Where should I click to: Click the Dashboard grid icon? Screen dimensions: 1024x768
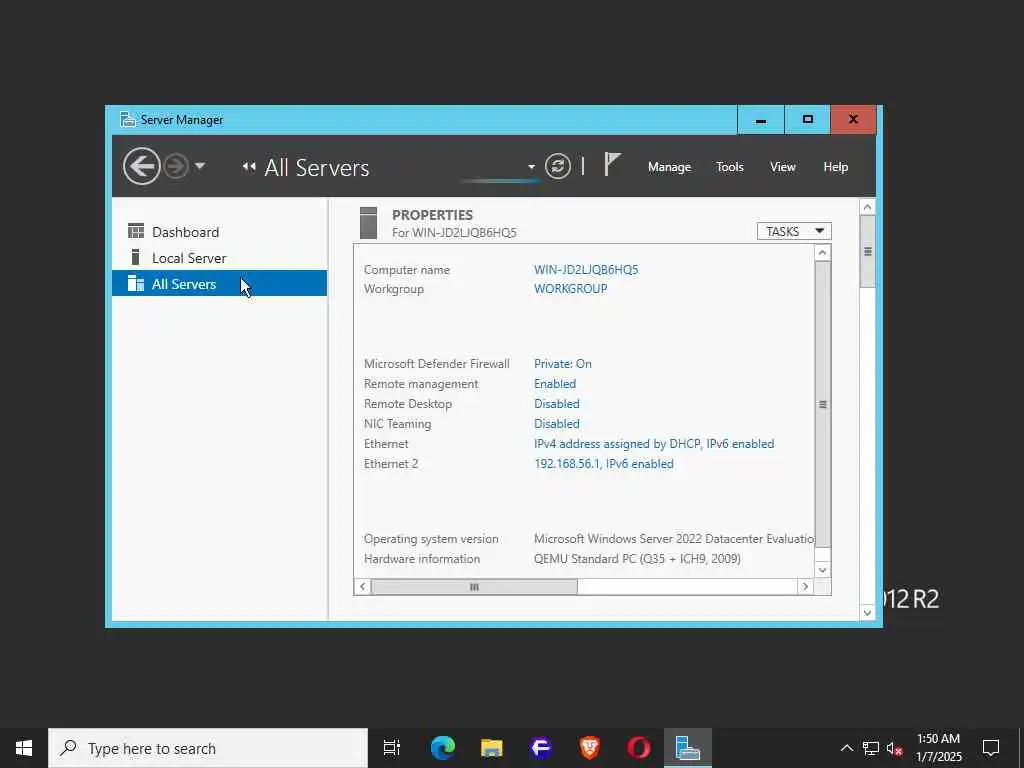[136, 231]
